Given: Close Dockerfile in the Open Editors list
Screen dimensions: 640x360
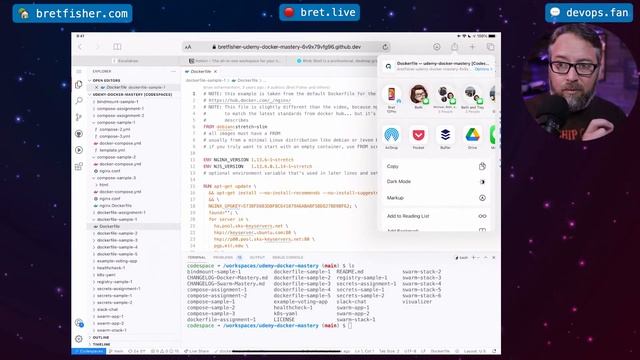Looking at the screenshot, I should [96, 87].
